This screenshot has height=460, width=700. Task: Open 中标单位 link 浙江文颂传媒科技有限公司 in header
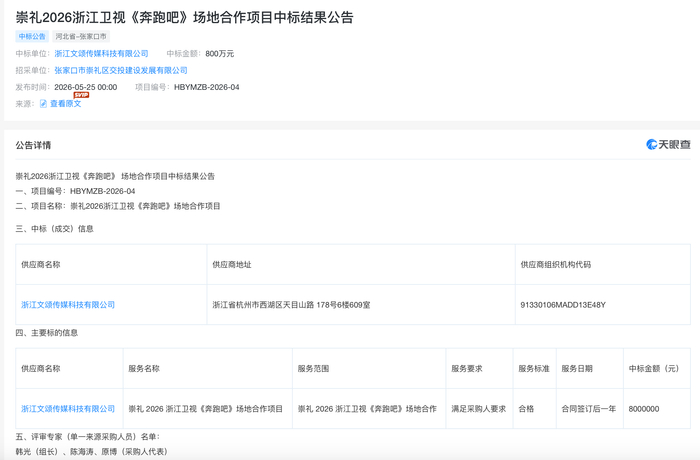tap(101, 54)
